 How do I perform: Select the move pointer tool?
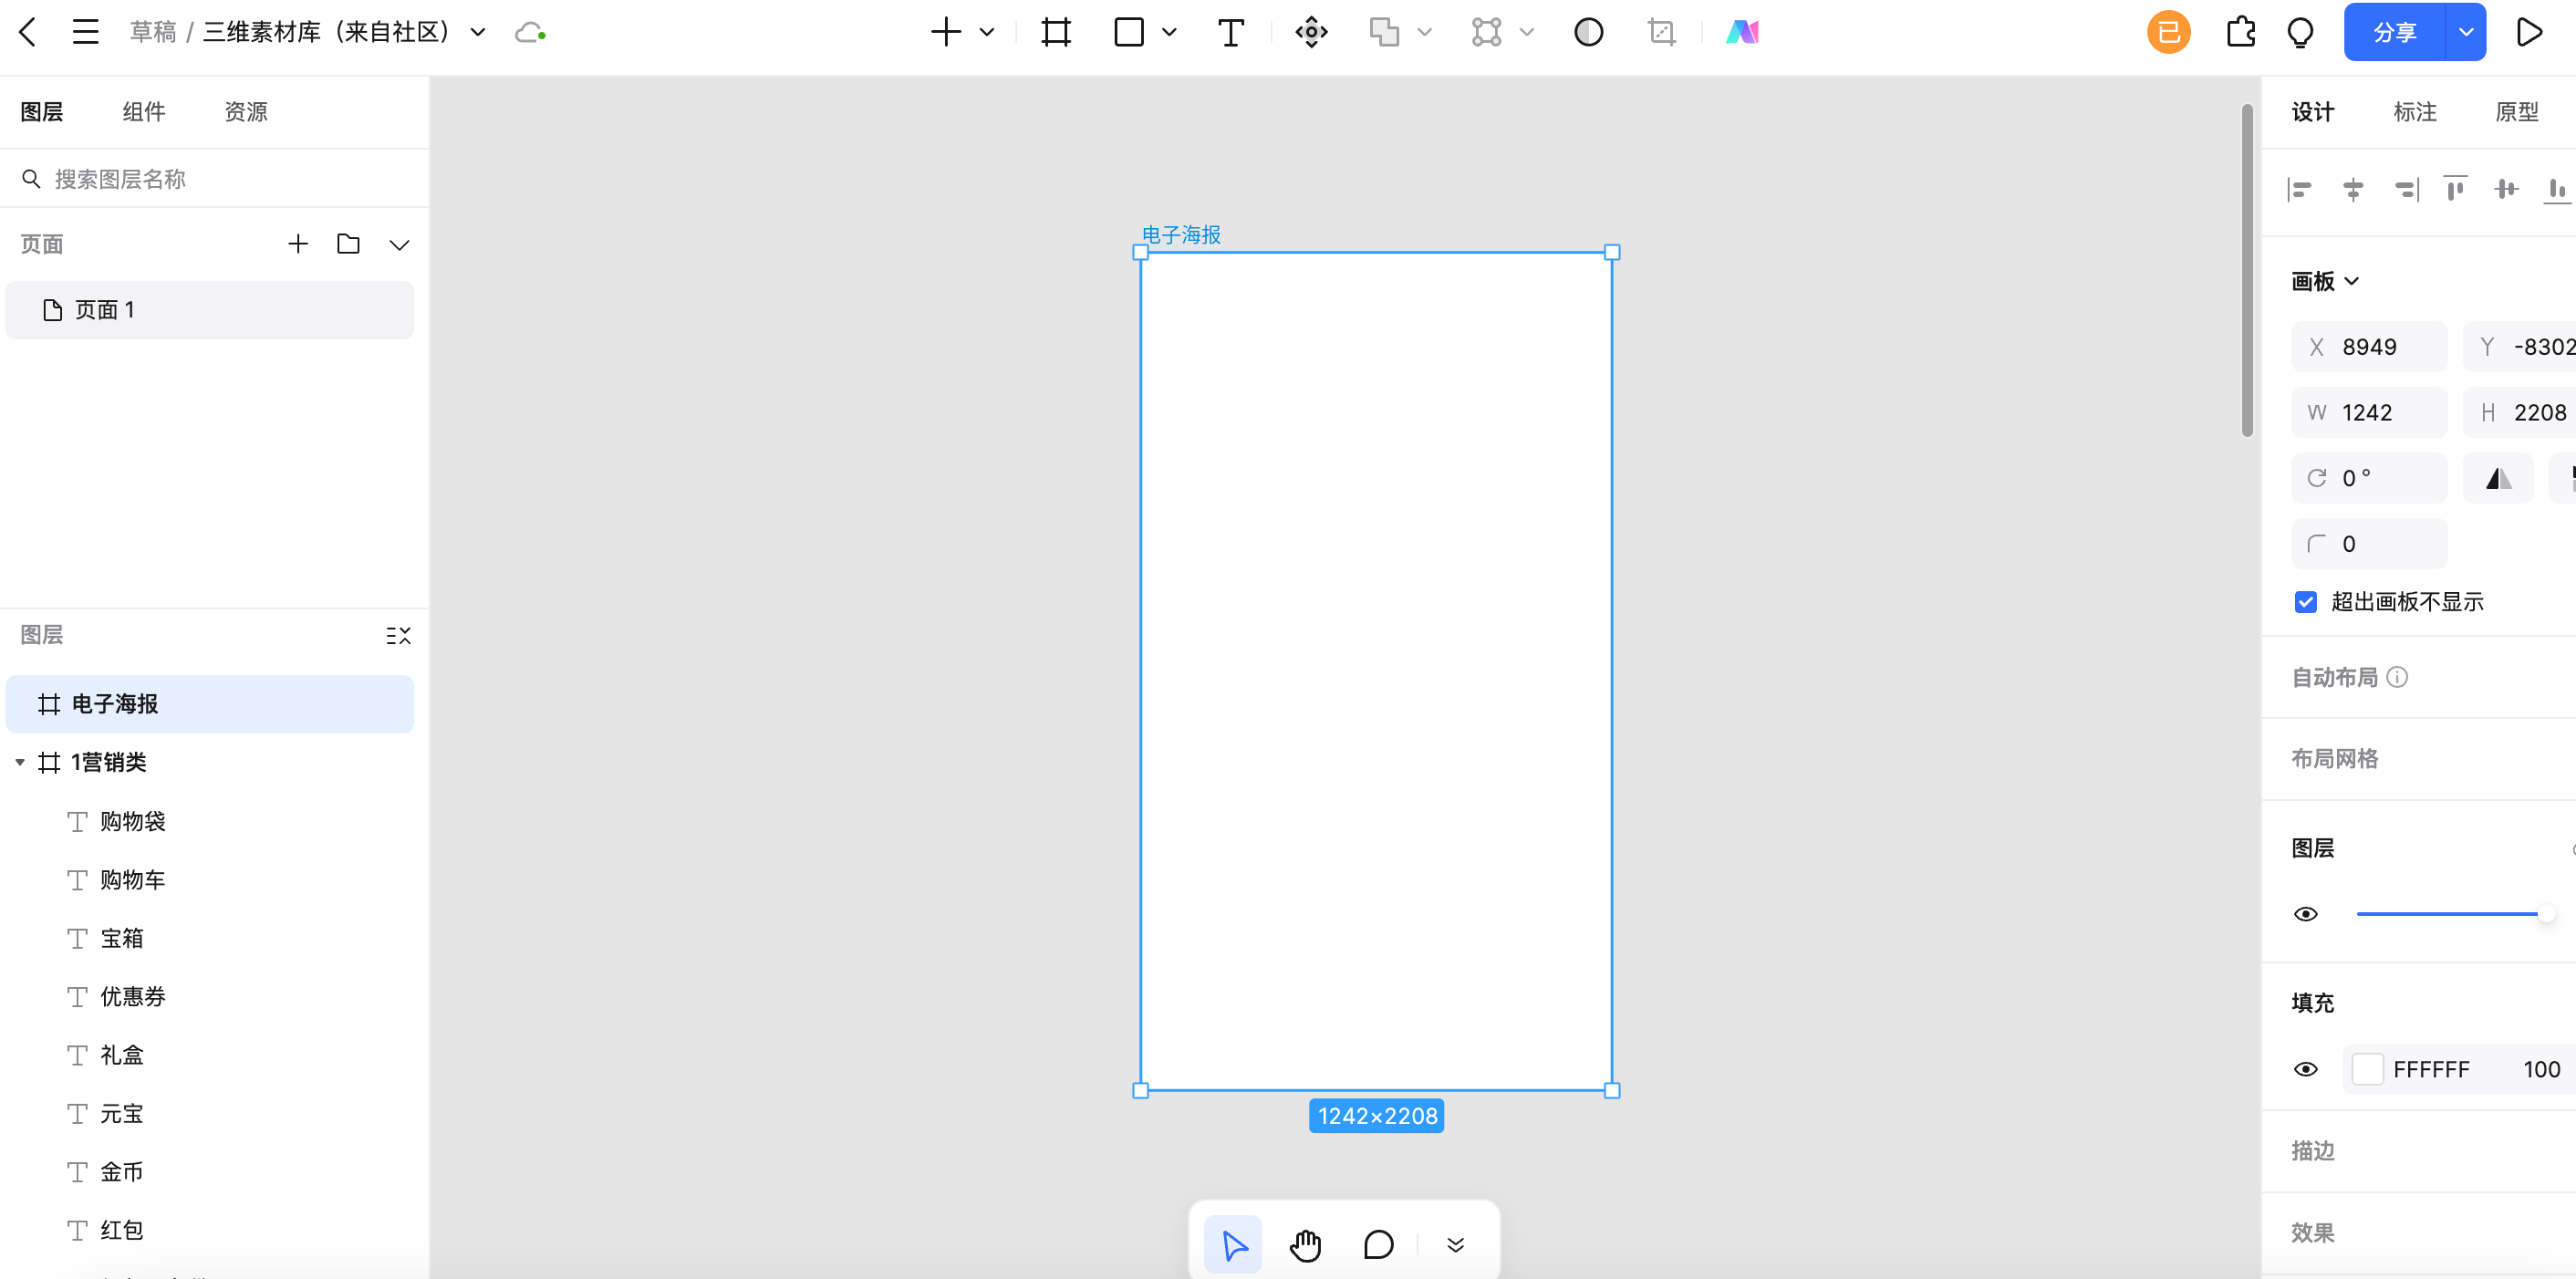point(1234,1245)
